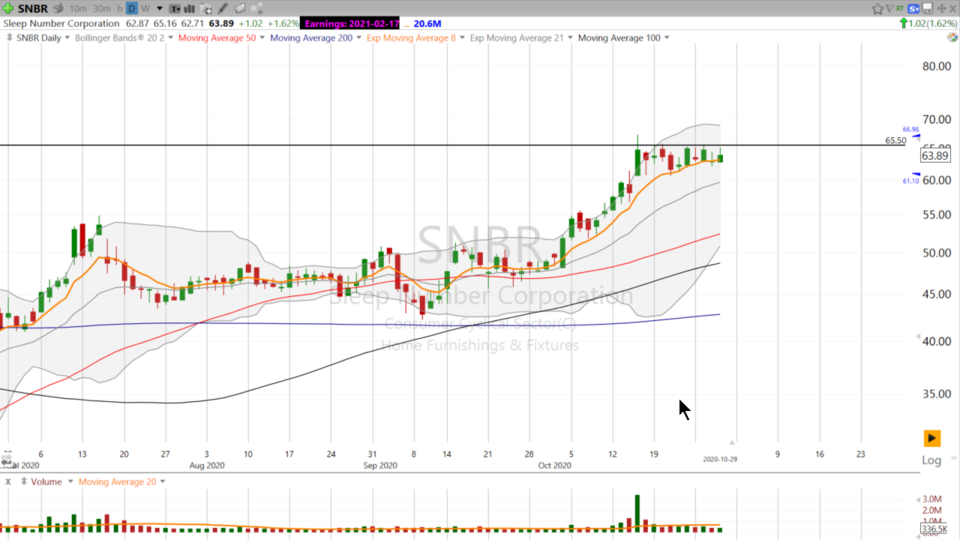Click the text annotation tool icon

pyautogui.click(x=174, y=9)
